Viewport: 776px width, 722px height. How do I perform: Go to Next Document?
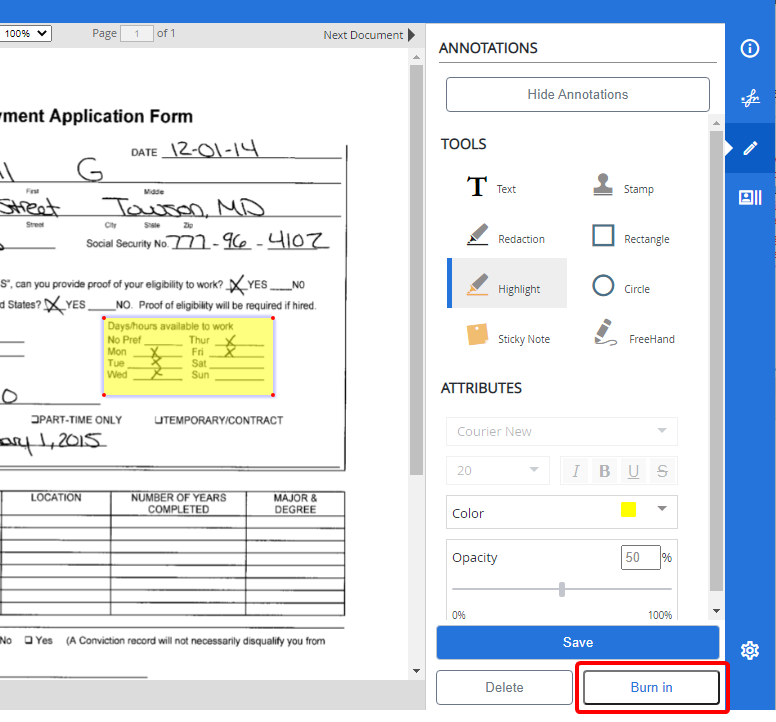(x=369, y=35)
